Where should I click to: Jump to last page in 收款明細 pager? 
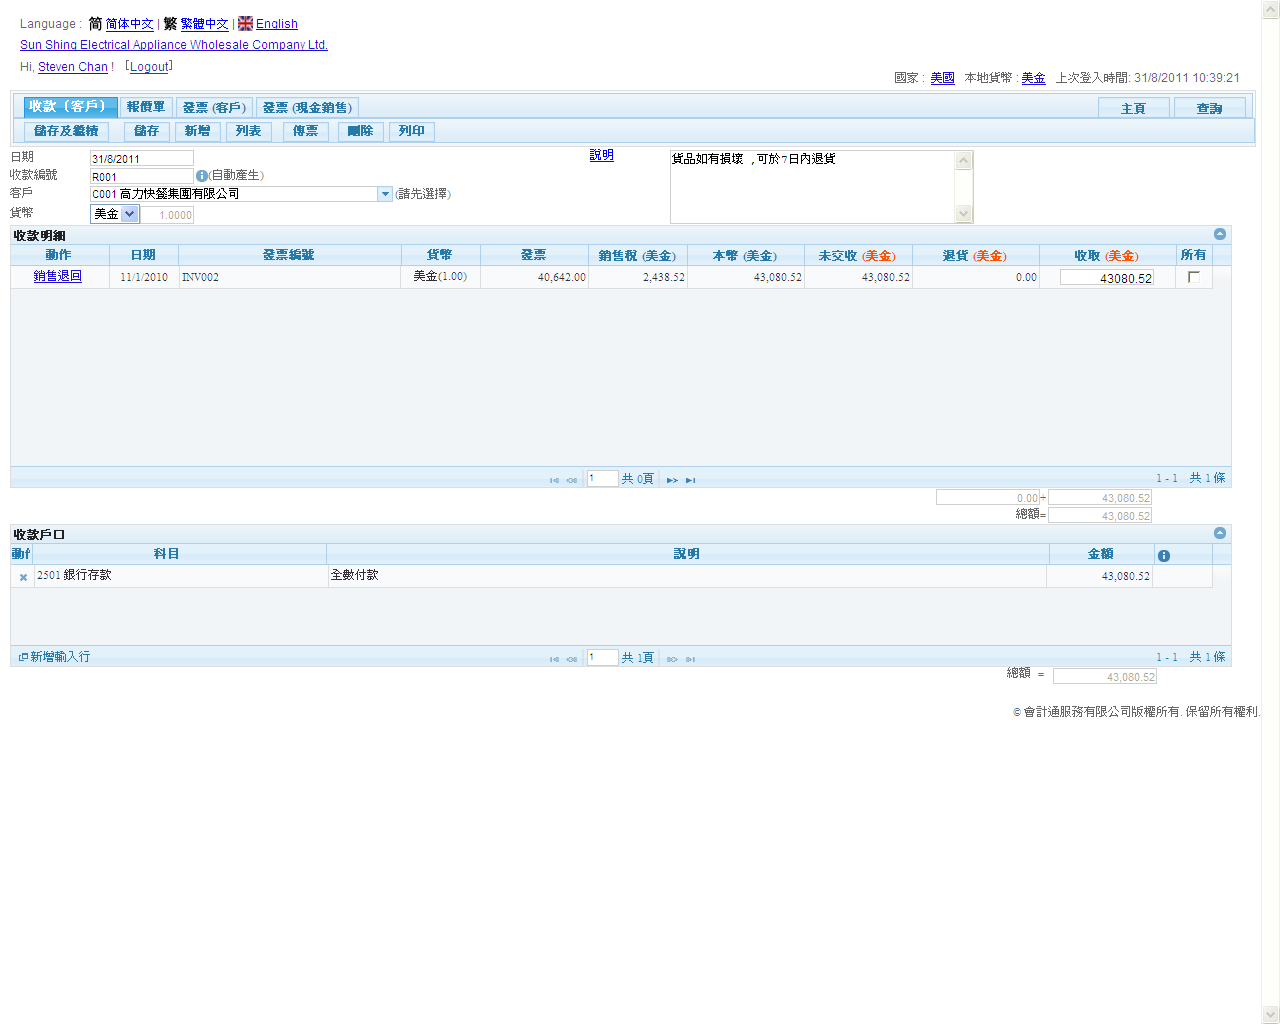[x=690, y=480]
